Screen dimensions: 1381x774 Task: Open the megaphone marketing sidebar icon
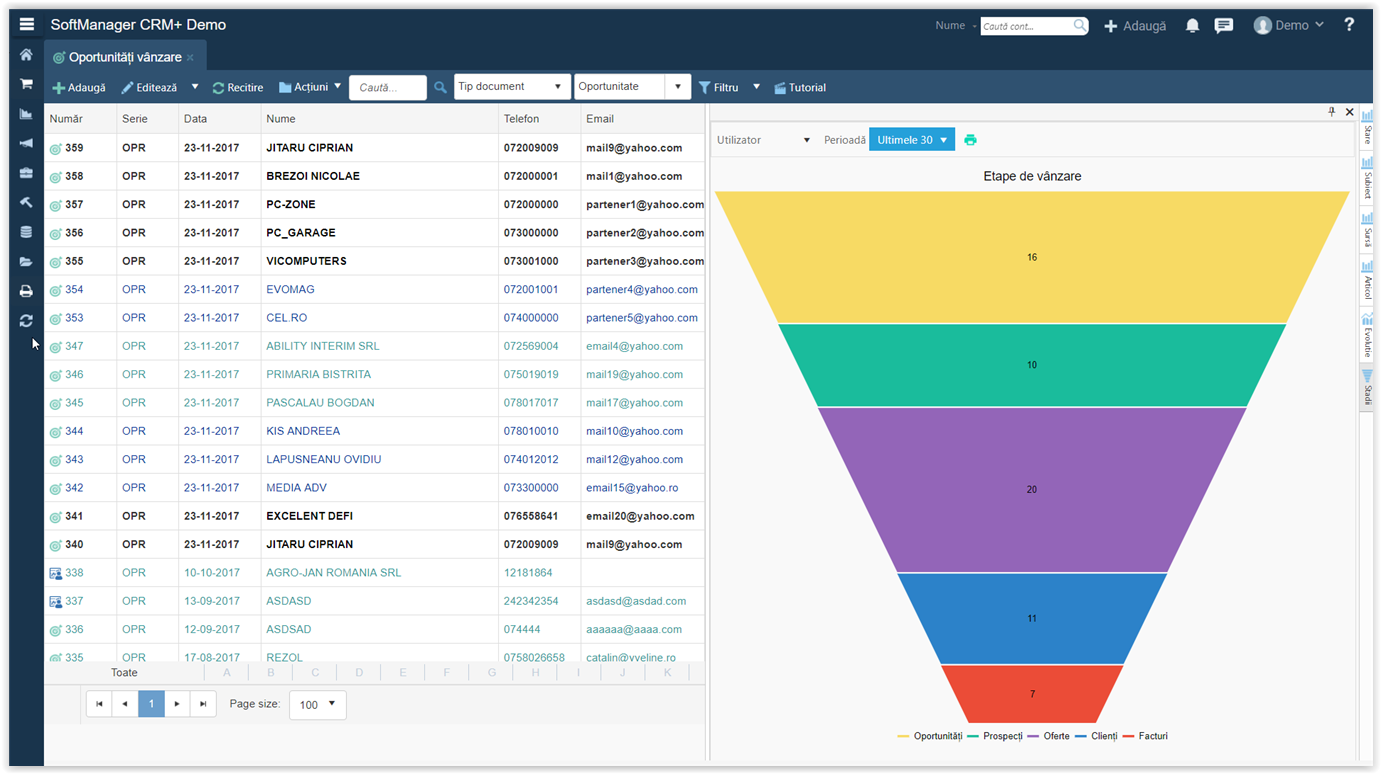click(26, 143)
